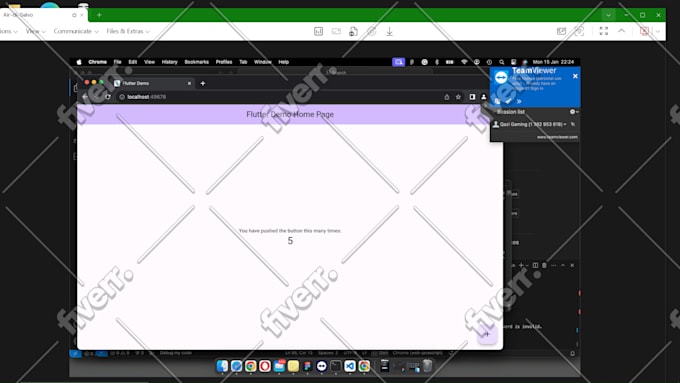The height and width of the screenshot is (383, 680).
Task: Open the Chrome side panel icon
Action: point(472,97)
